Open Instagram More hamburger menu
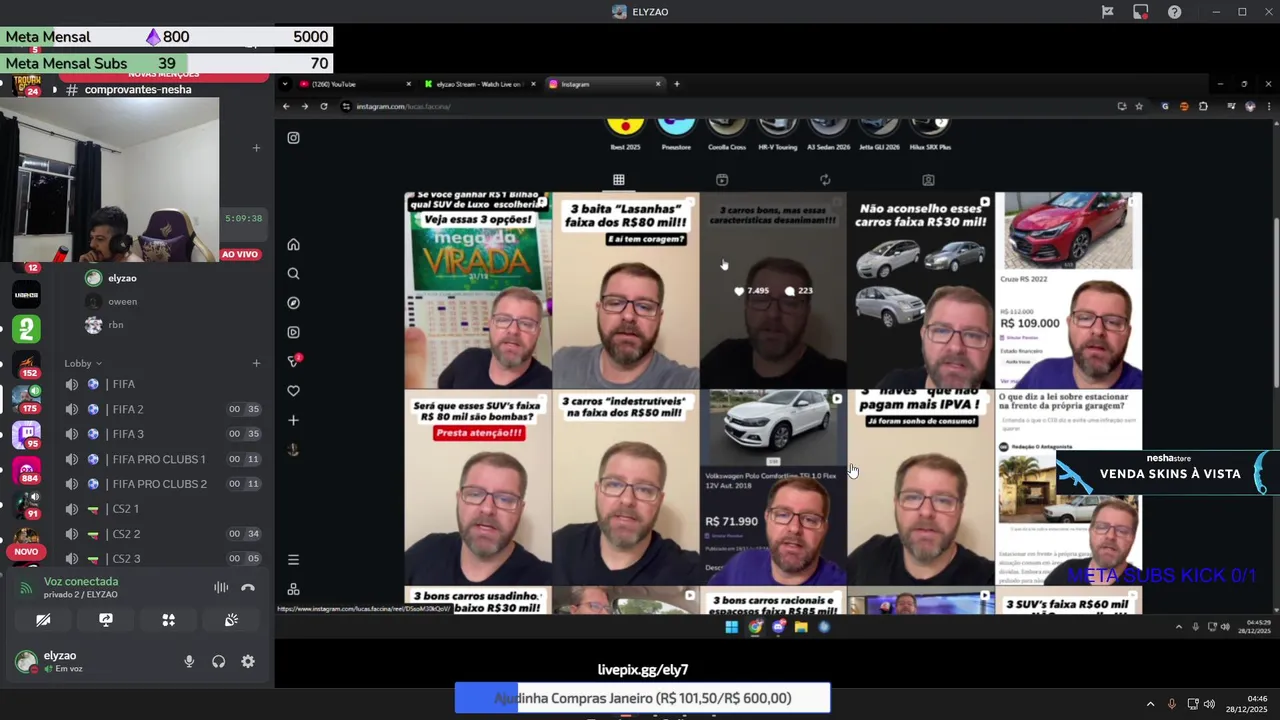The image size is (1280, 720). pos(293,560)
